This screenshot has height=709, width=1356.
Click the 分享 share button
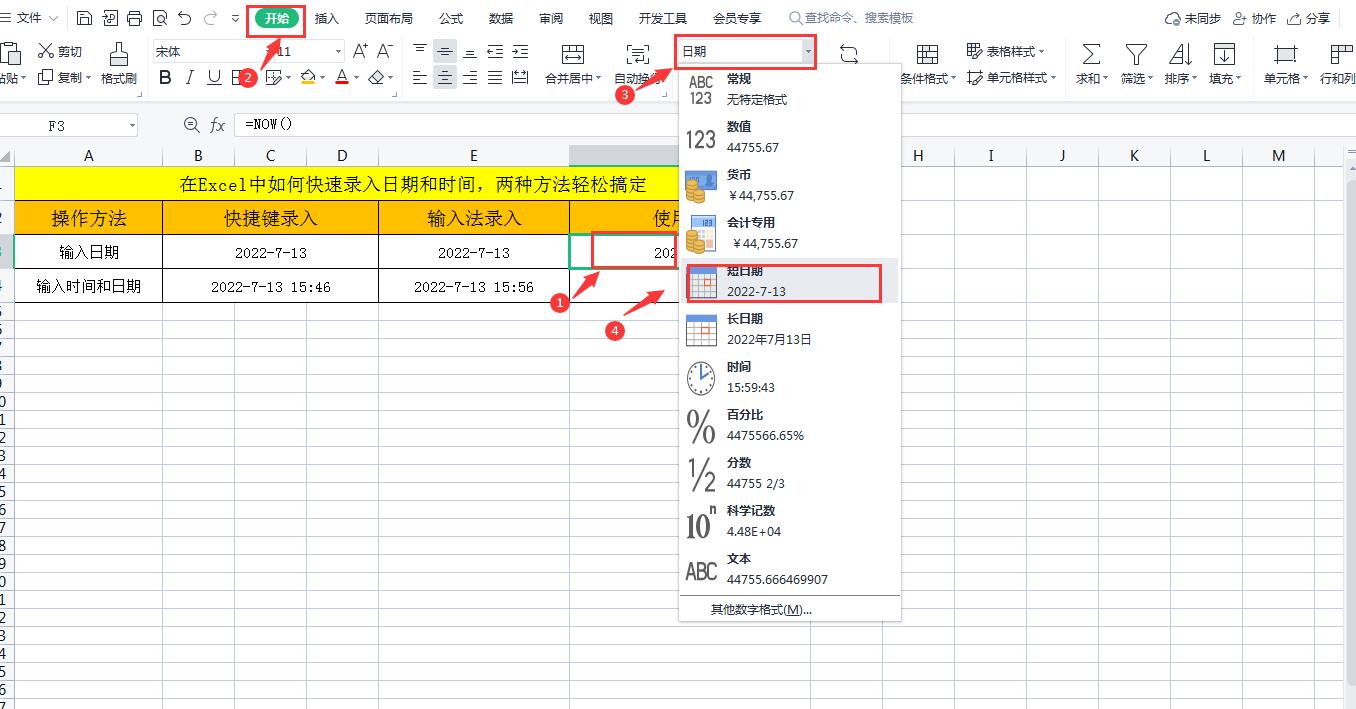(x=1309, y=18)
